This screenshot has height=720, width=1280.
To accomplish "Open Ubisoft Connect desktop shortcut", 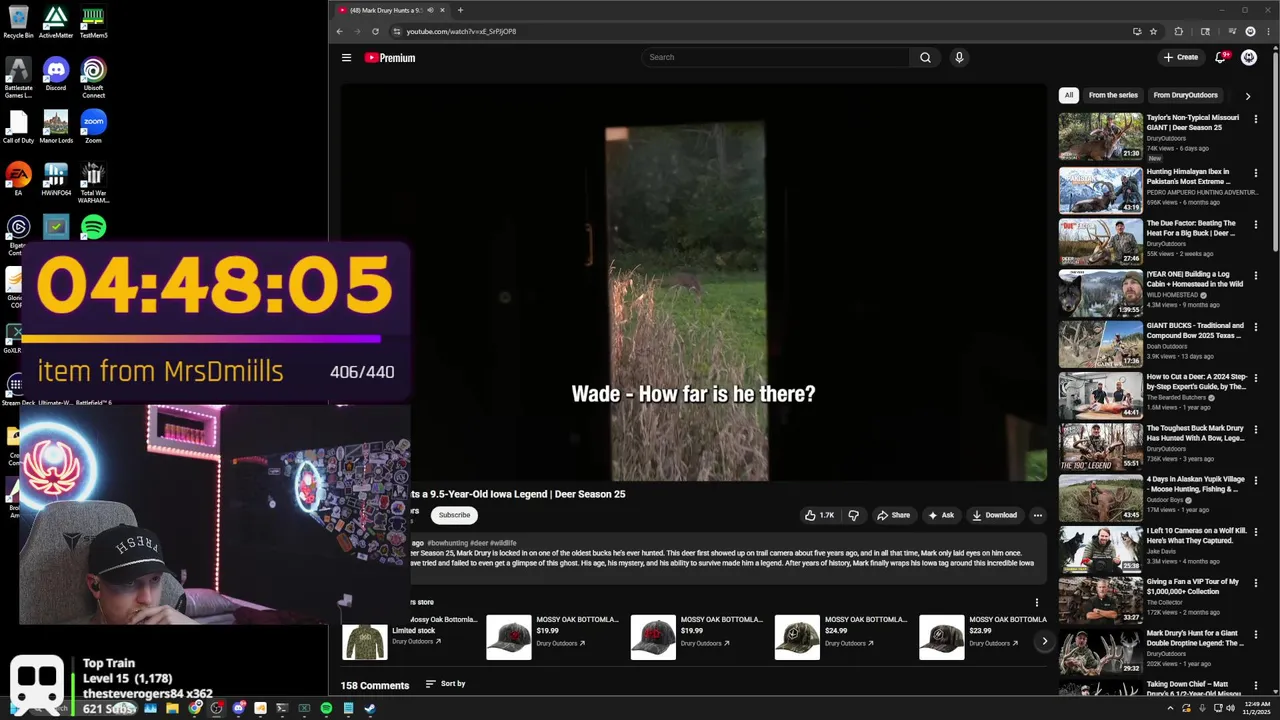I will coord(93,78).
